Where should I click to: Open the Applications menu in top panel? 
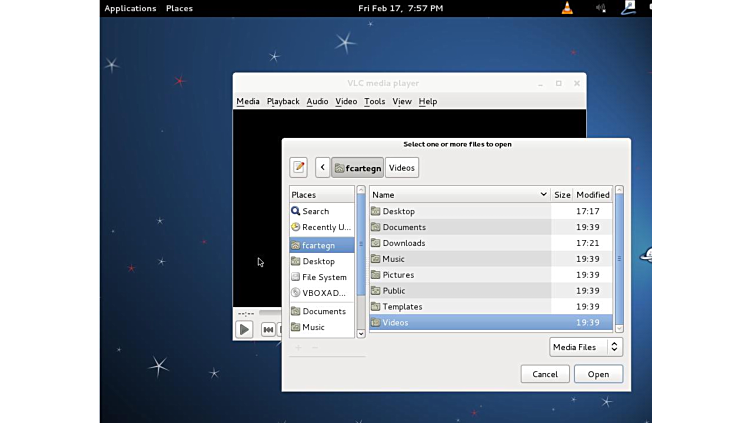pos(130,8)
